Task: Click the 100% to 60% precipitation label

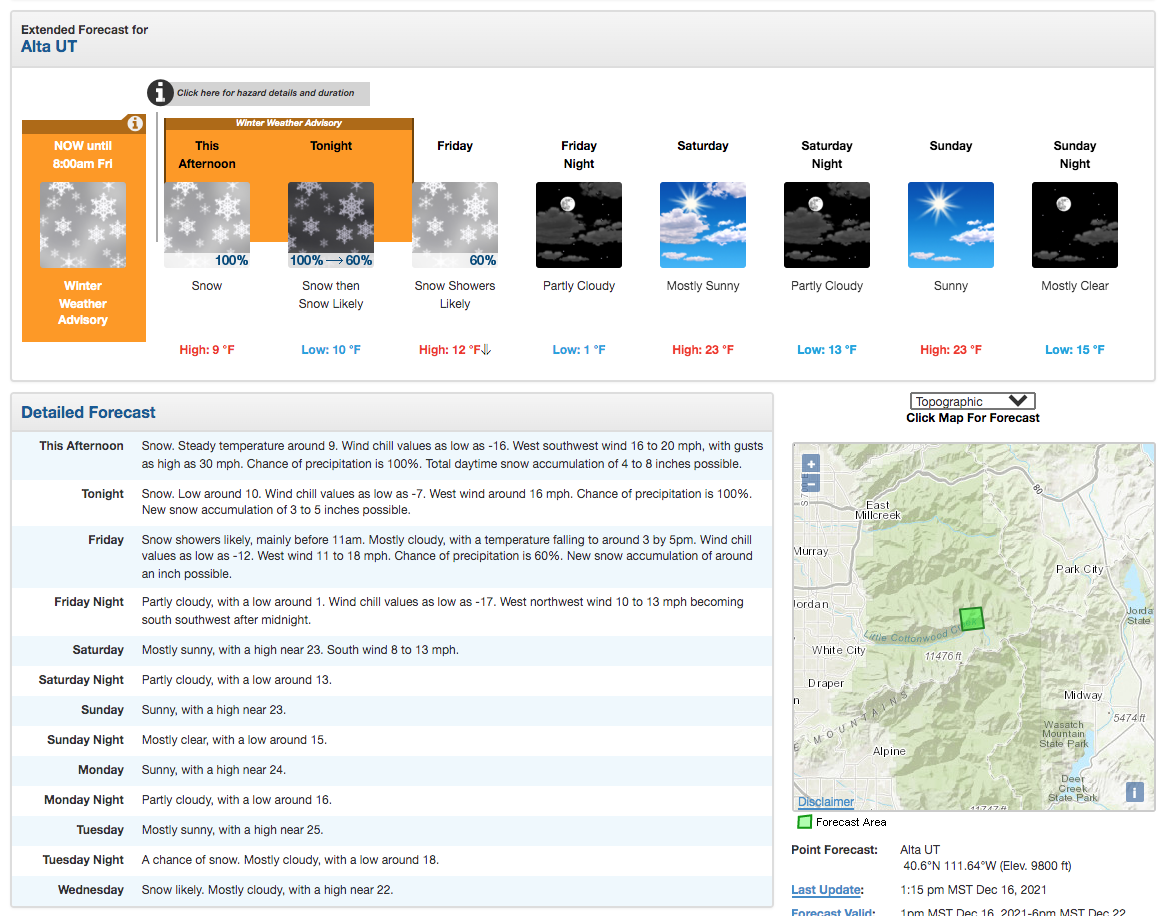Action: (331, 260)
